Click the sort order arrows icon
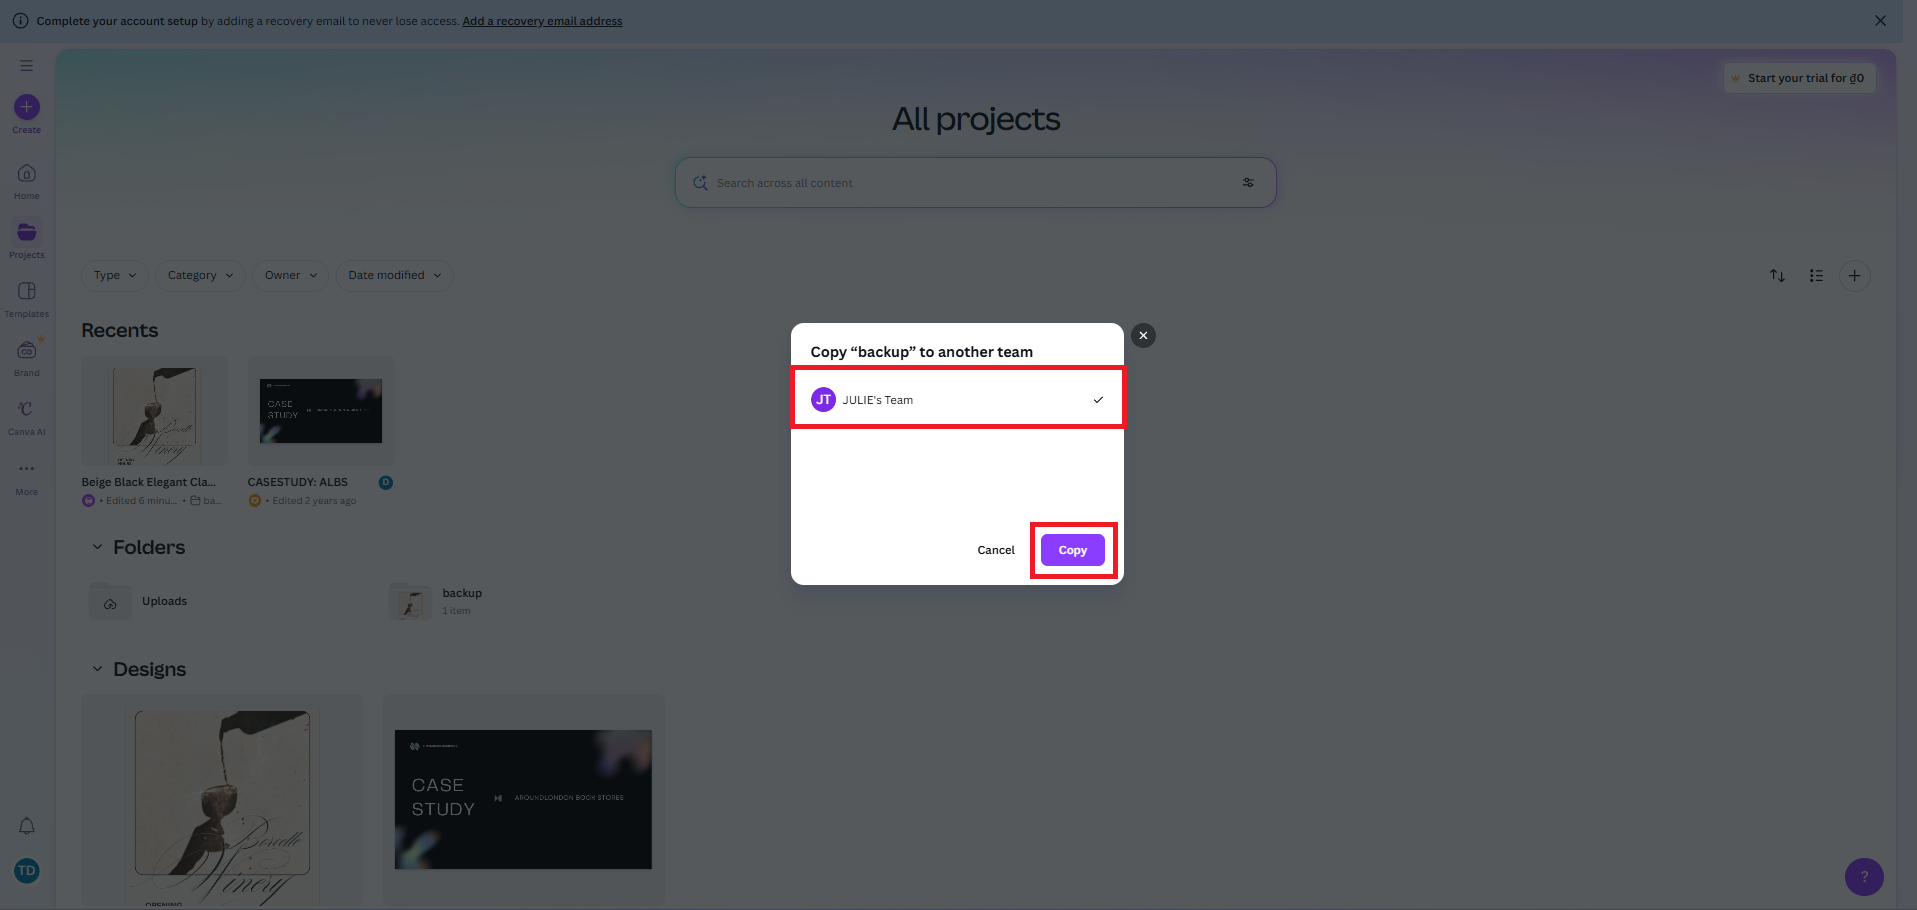The height and width of the screenshot is (910, 1917). click(x=1777, y=276)
